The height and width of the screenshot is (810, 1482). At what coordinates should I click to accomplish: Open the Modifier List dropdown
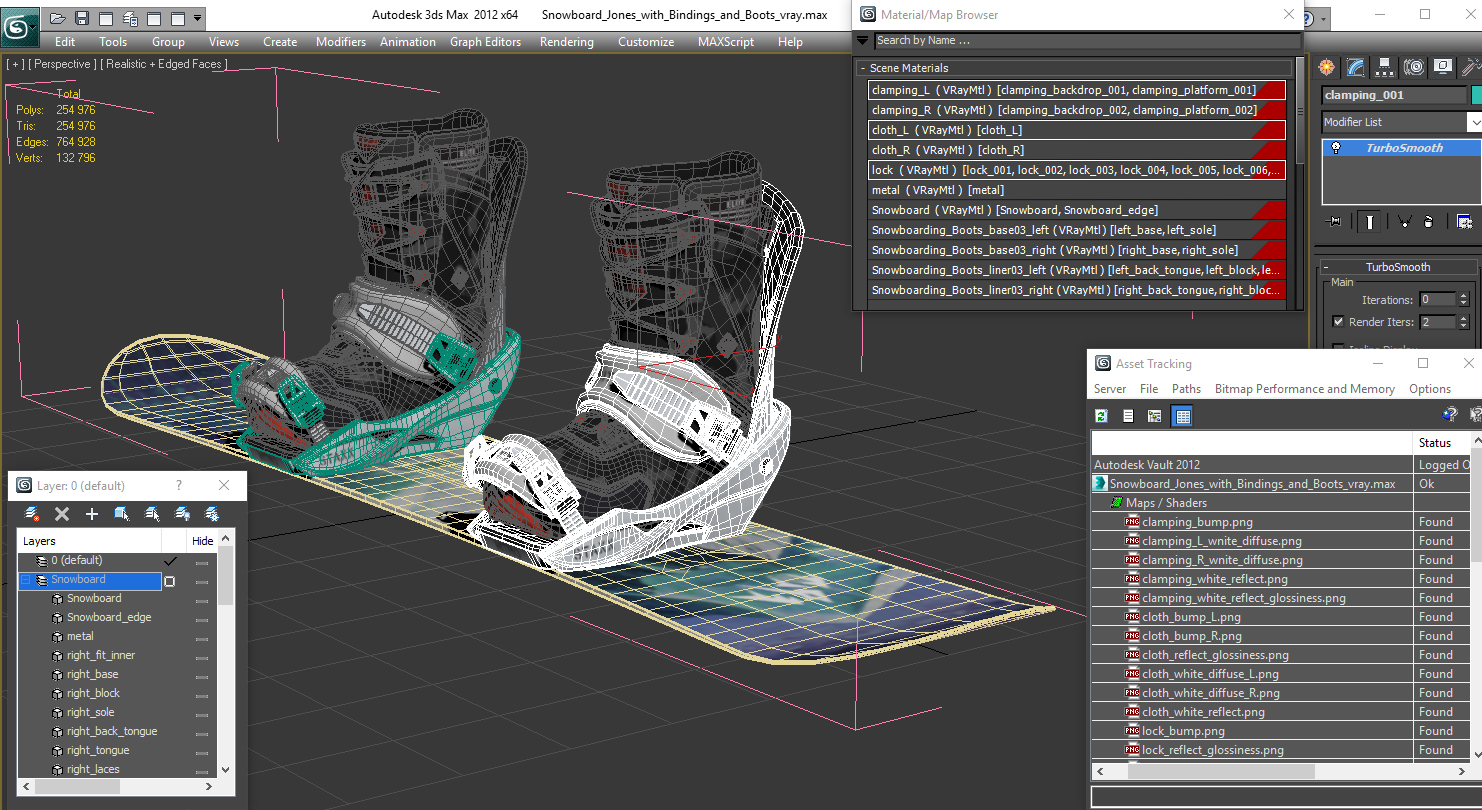pos(1474,122)
